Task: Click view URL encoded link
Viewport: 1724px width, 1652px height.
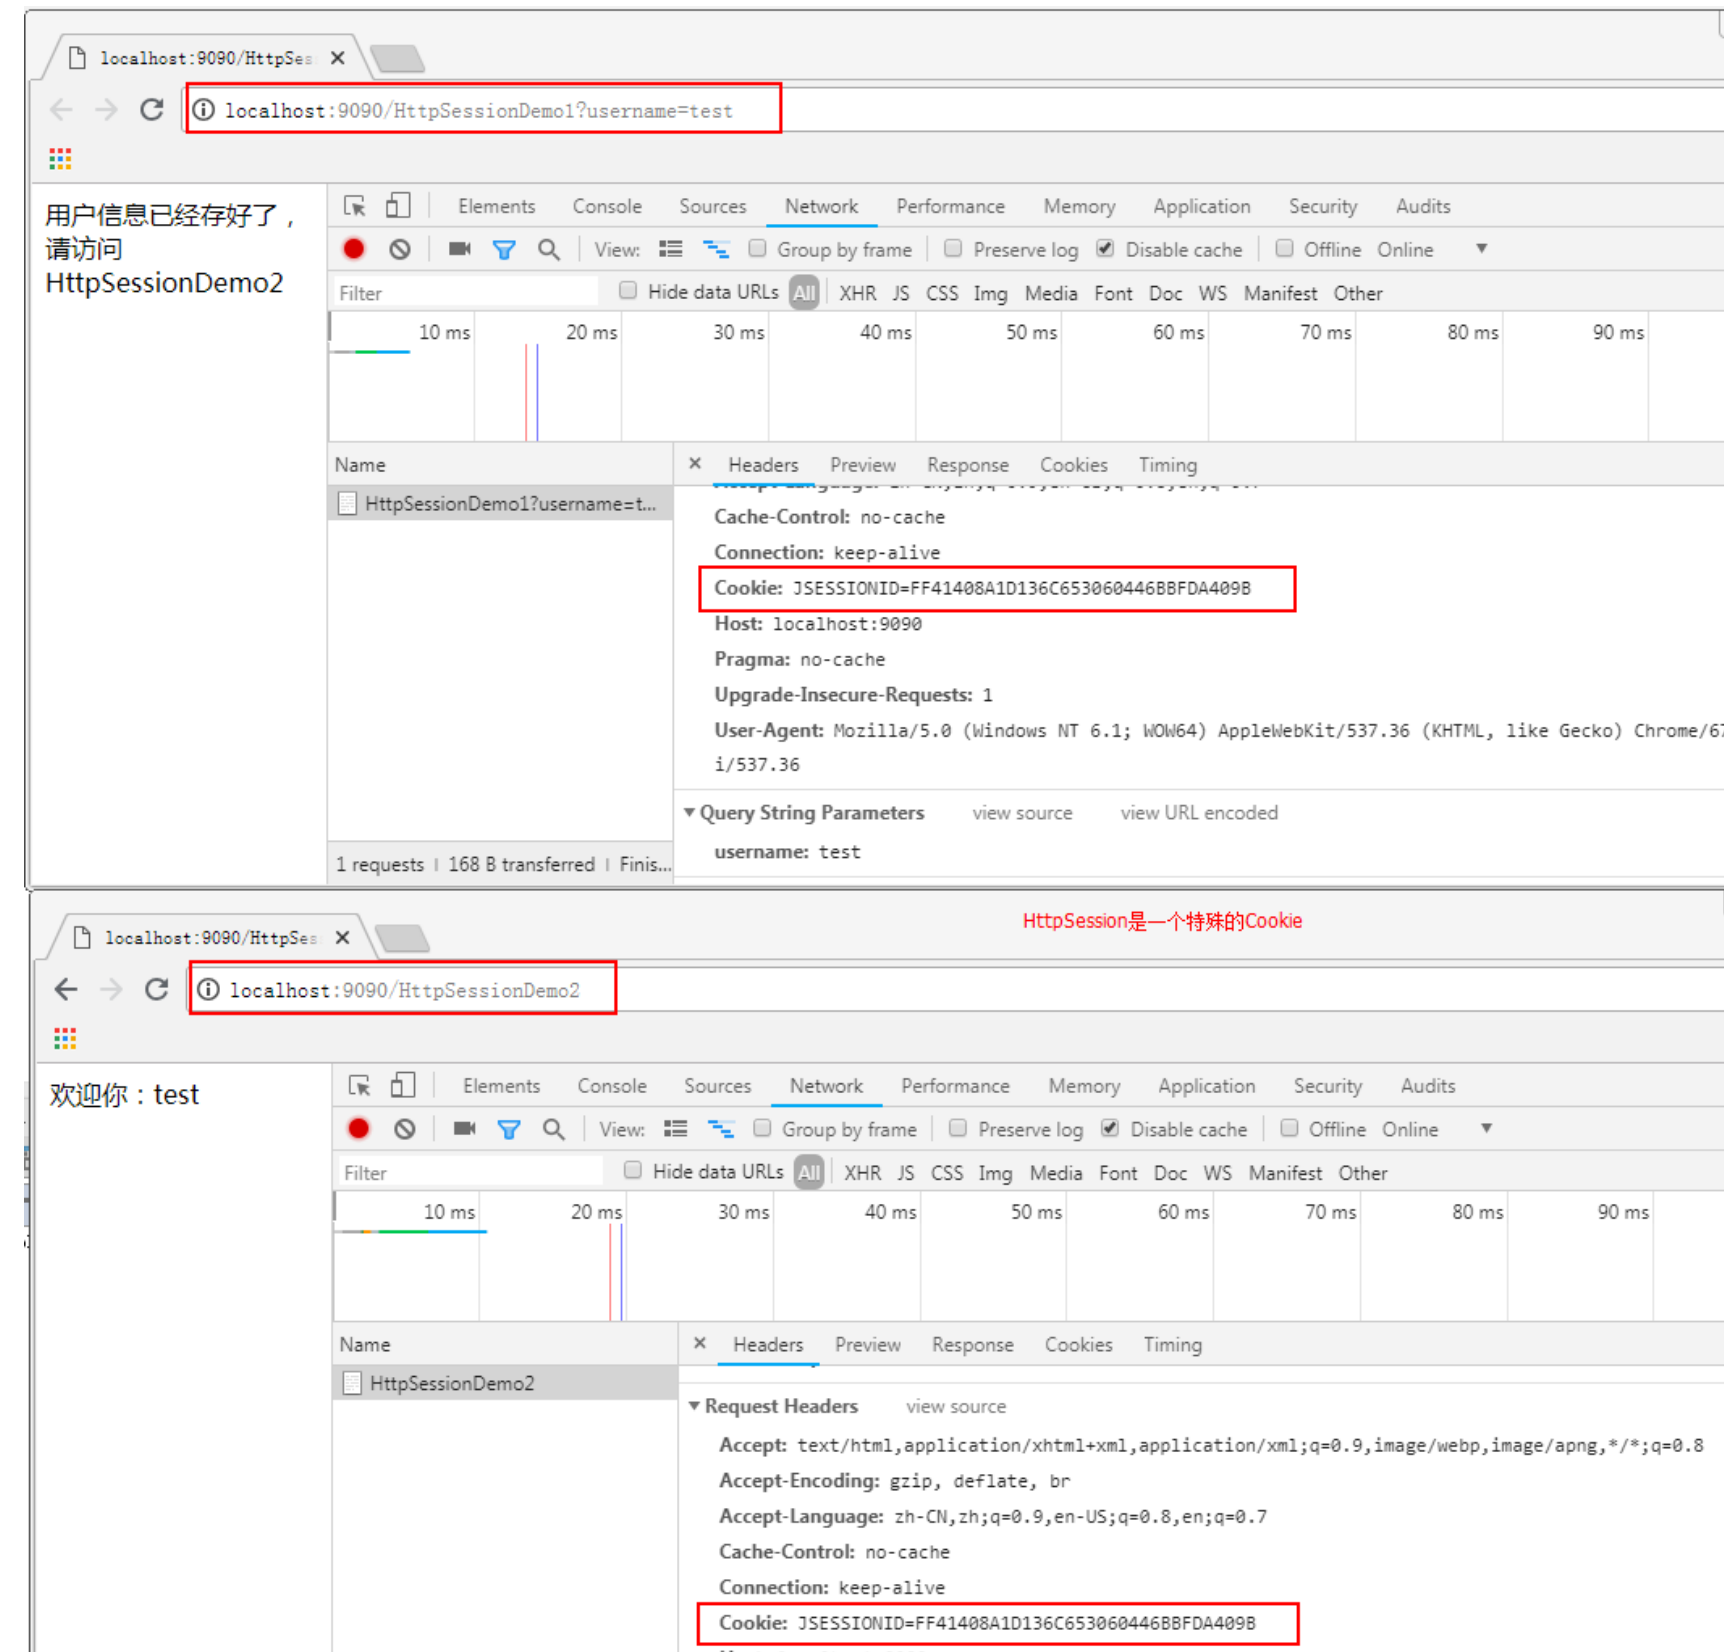Action: coord(1198,813)
